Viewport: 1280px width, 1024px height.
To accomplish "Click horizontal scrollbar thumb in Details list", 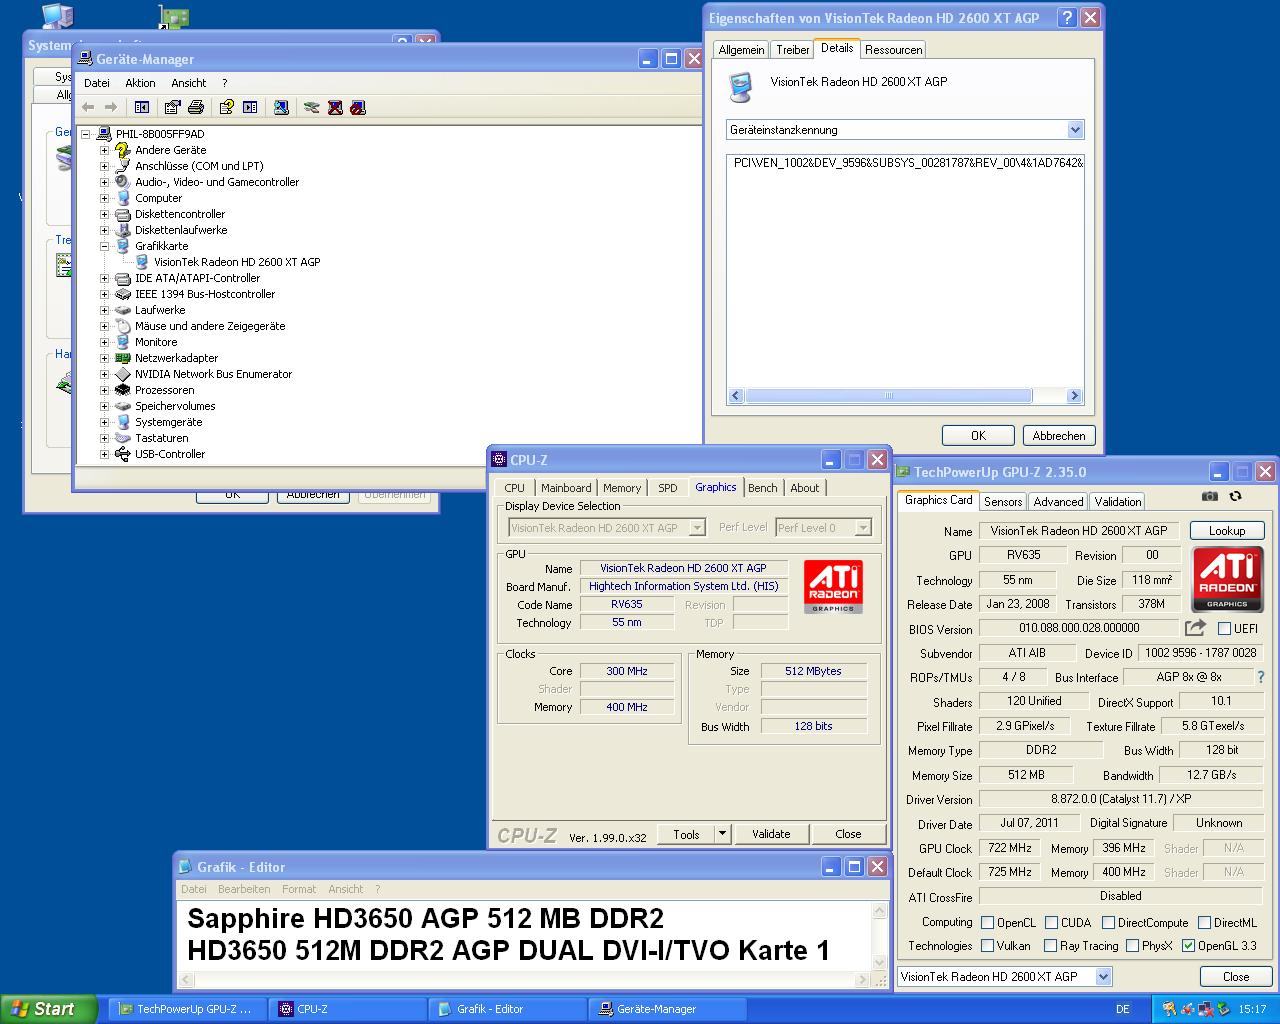I will tap(888, 396).
